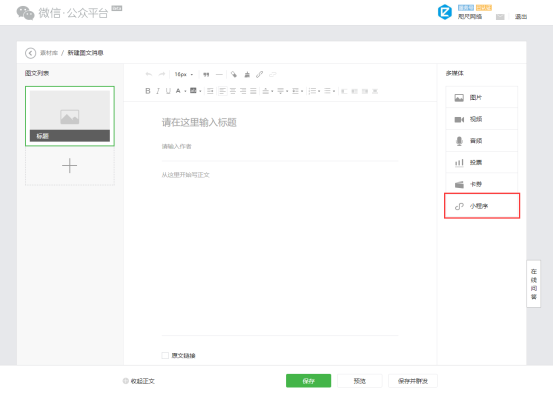This screenshot has height=397, width=553.
Task: Enable the 原文链接 checkbox
Action: click(165, 355)
